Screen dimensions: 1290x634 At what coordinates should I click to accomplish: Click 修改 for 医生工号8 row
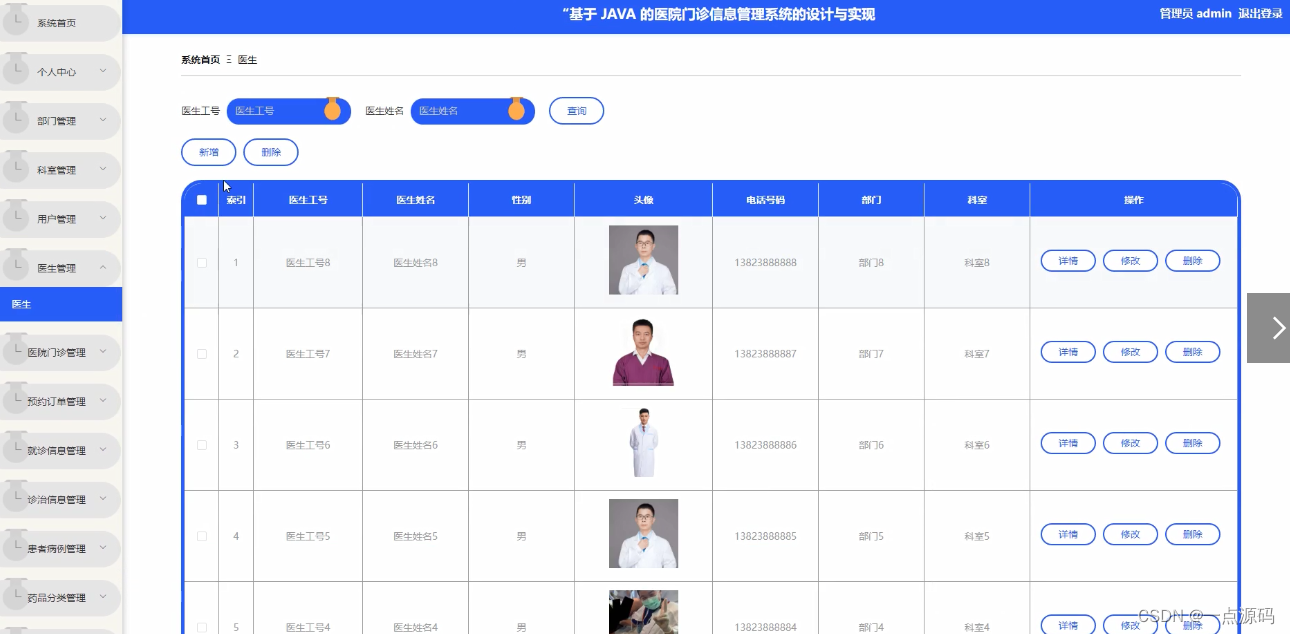(1130, 261)
